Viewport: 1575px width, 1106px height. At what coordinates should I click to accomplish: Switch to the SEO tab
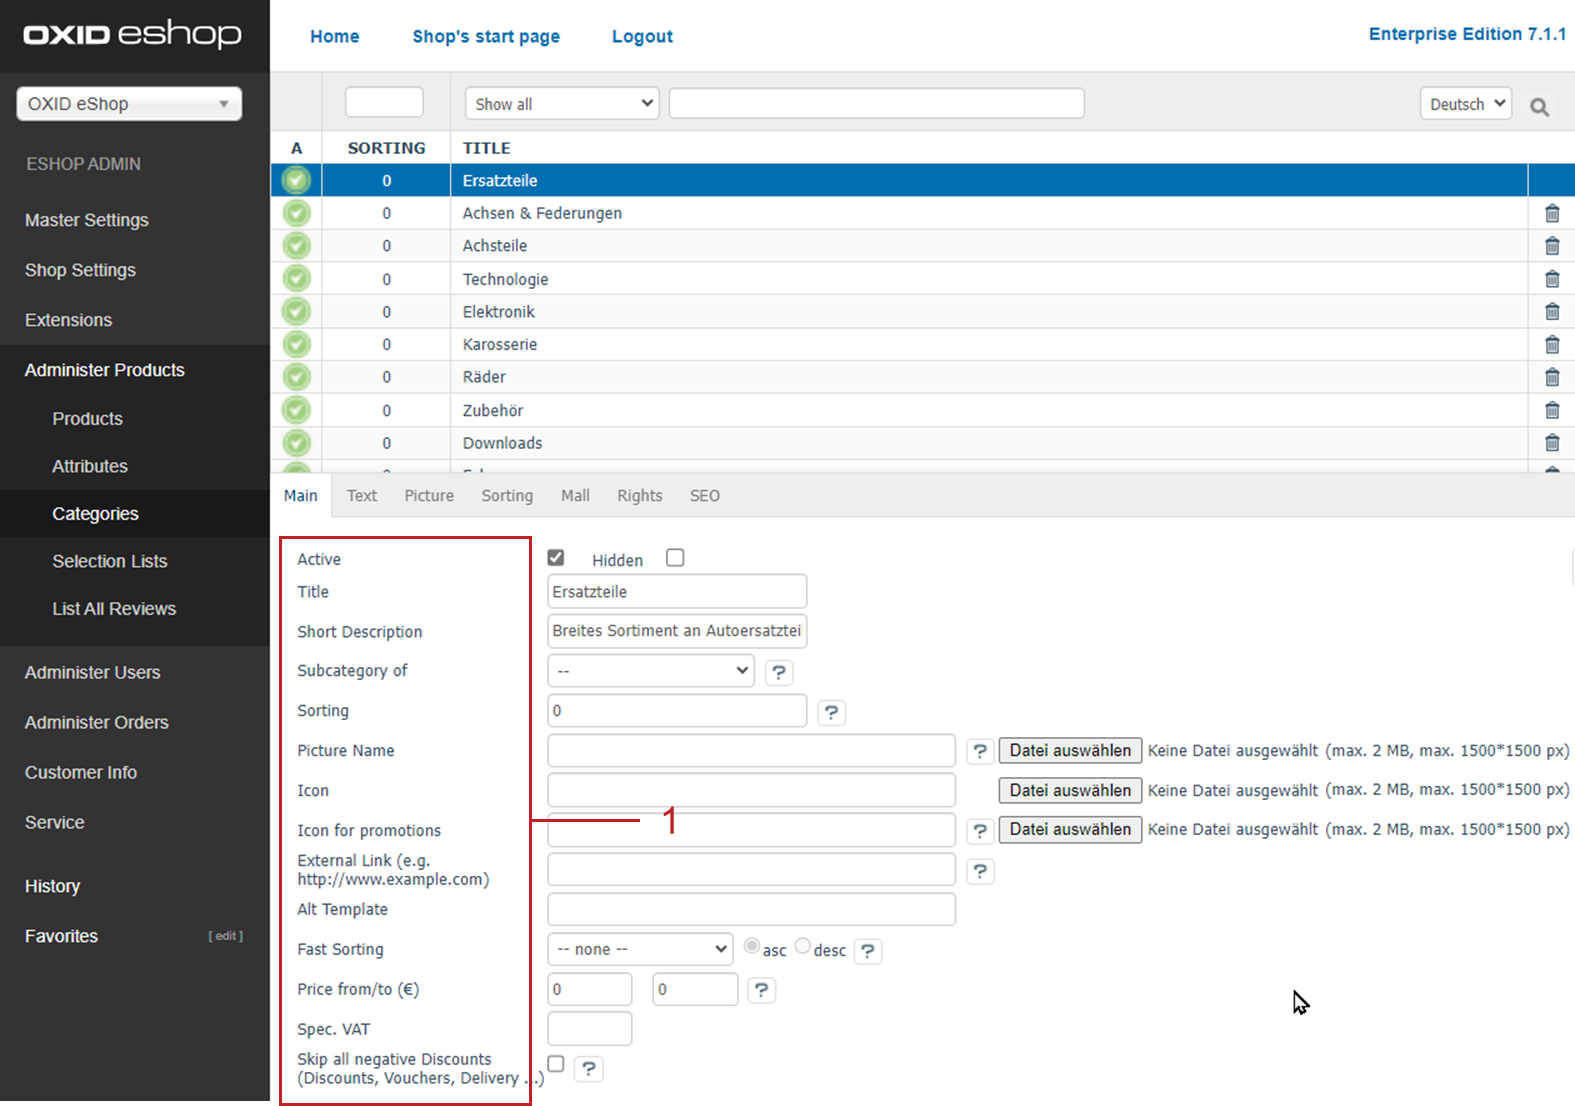click(704, 496)
